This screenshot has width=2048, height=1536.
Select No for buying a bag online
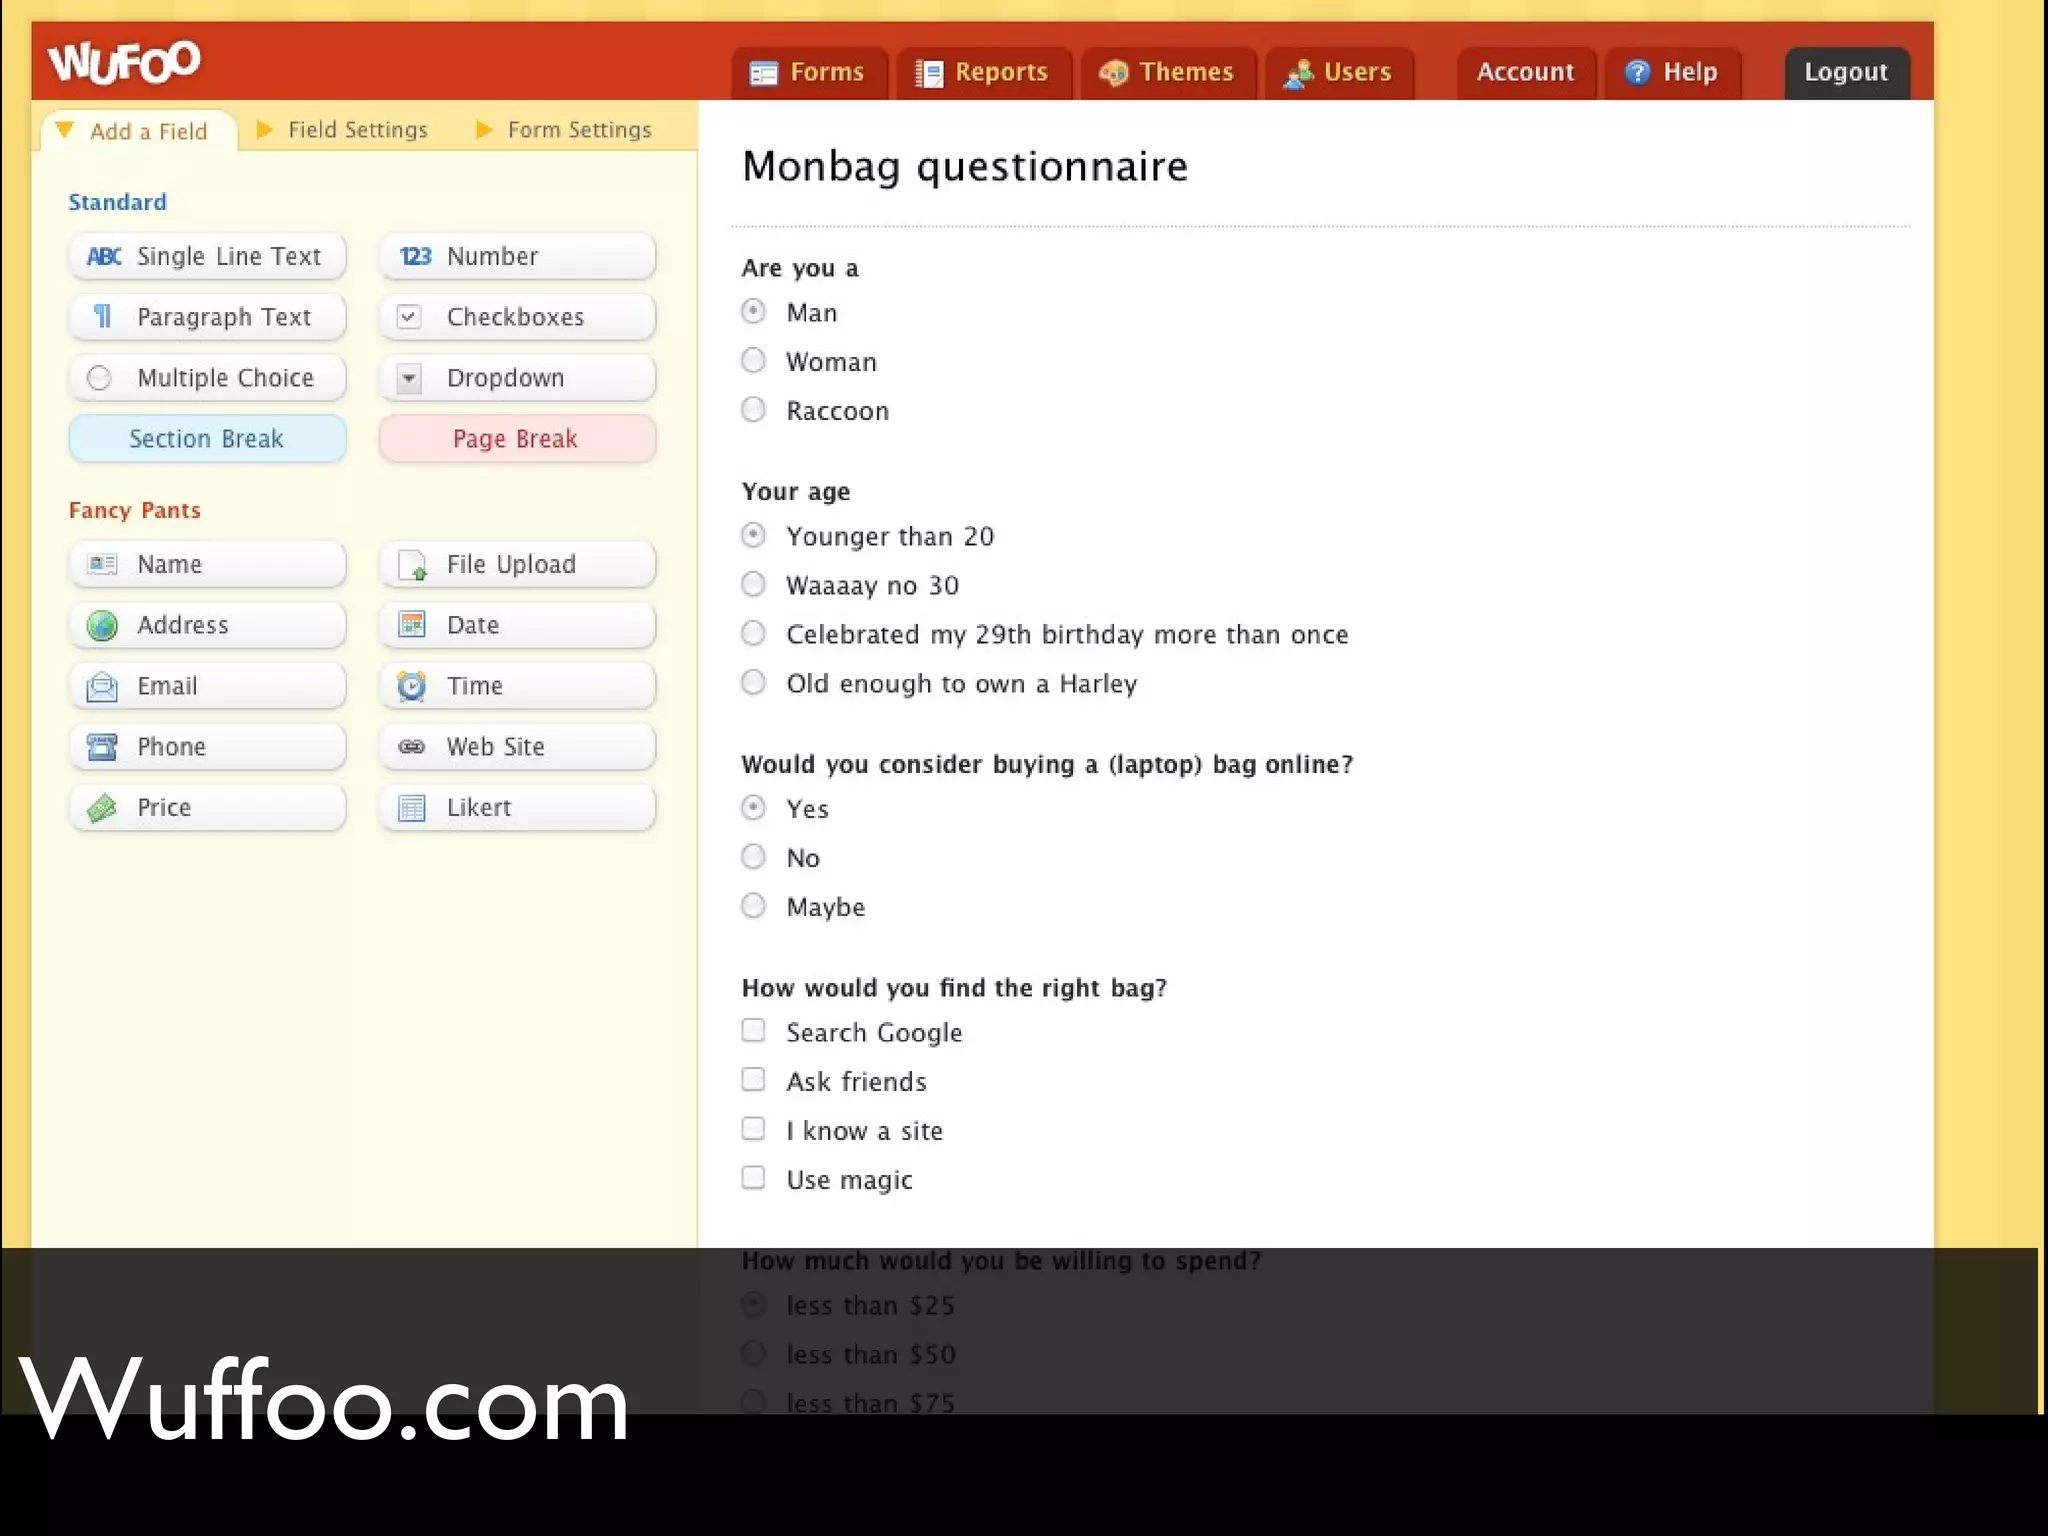[754, 857]
